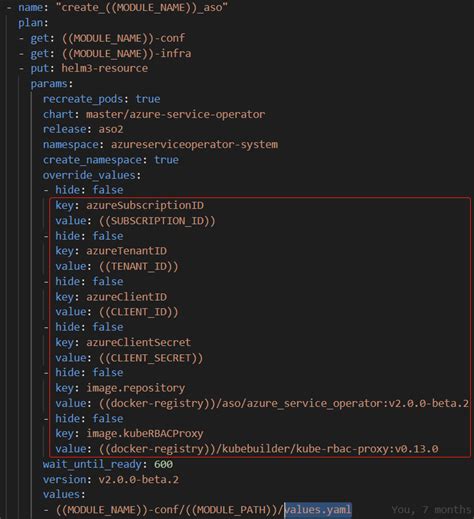Click chart master/azure-service-operator value
Screen dimensions: 474x519
point(175,114)
